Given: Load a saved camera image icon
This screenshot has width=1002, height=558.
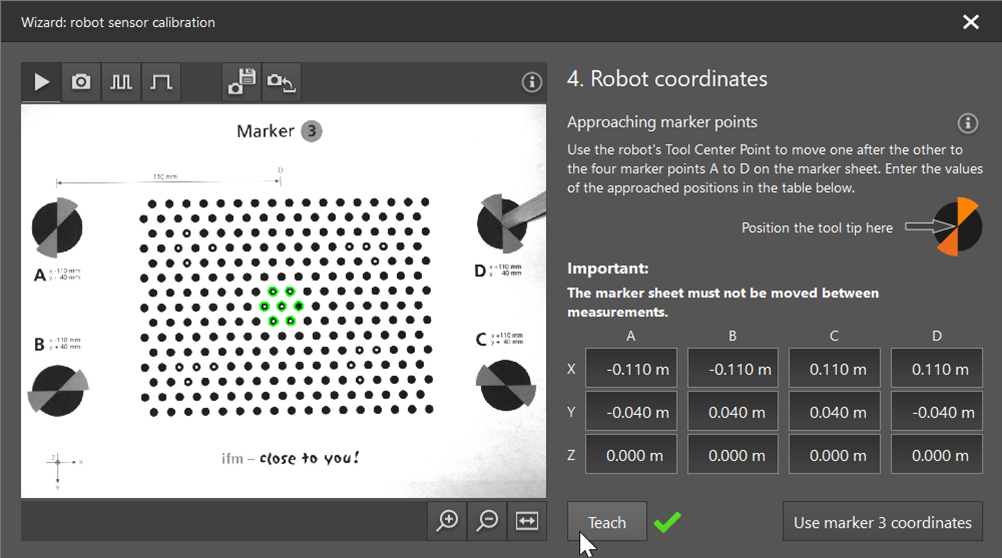Looking at the screenshot, I should pos(281,82).
